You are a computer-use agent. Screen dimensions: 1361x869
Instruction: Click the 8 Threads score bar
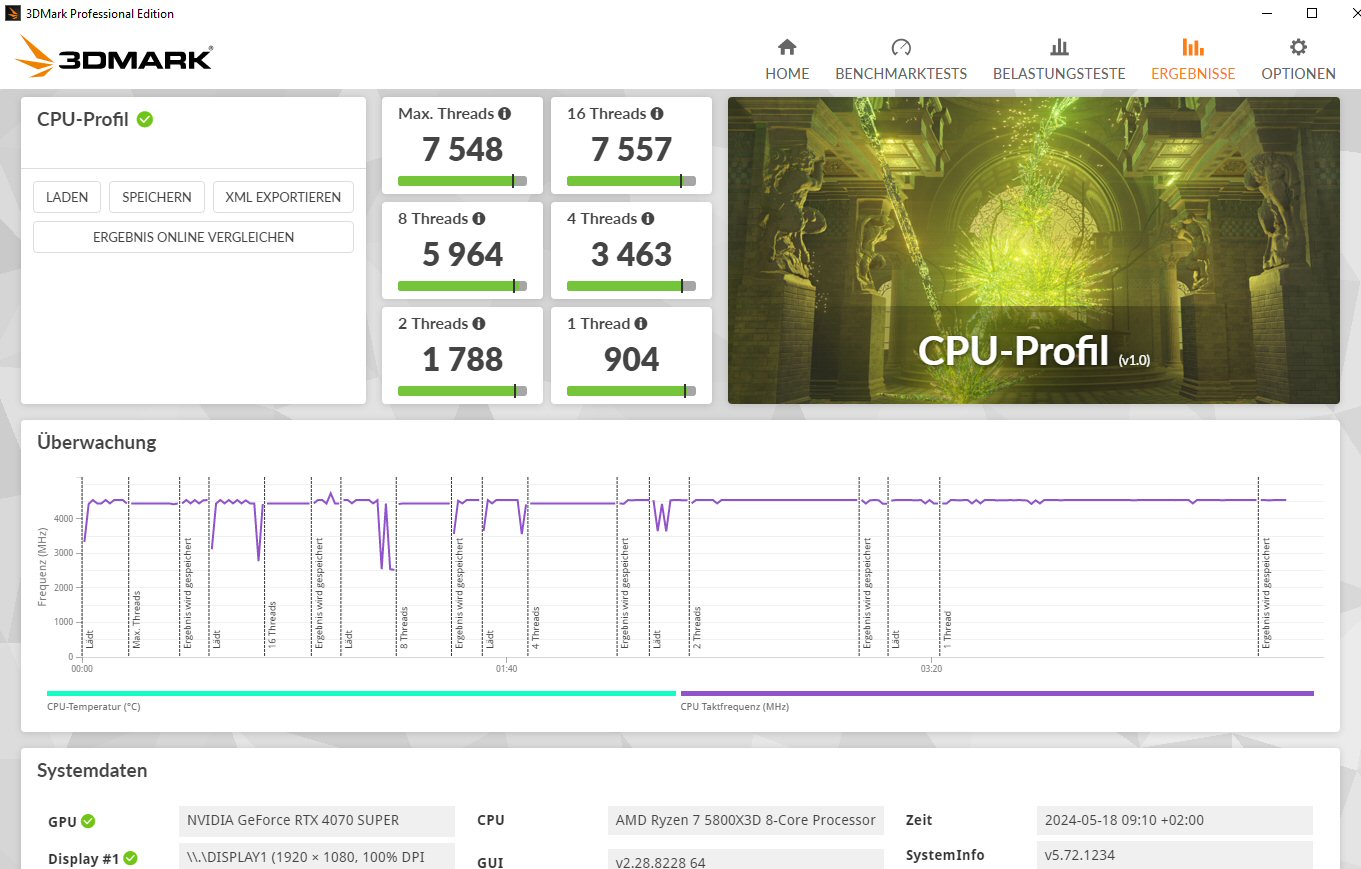point(462,286)
